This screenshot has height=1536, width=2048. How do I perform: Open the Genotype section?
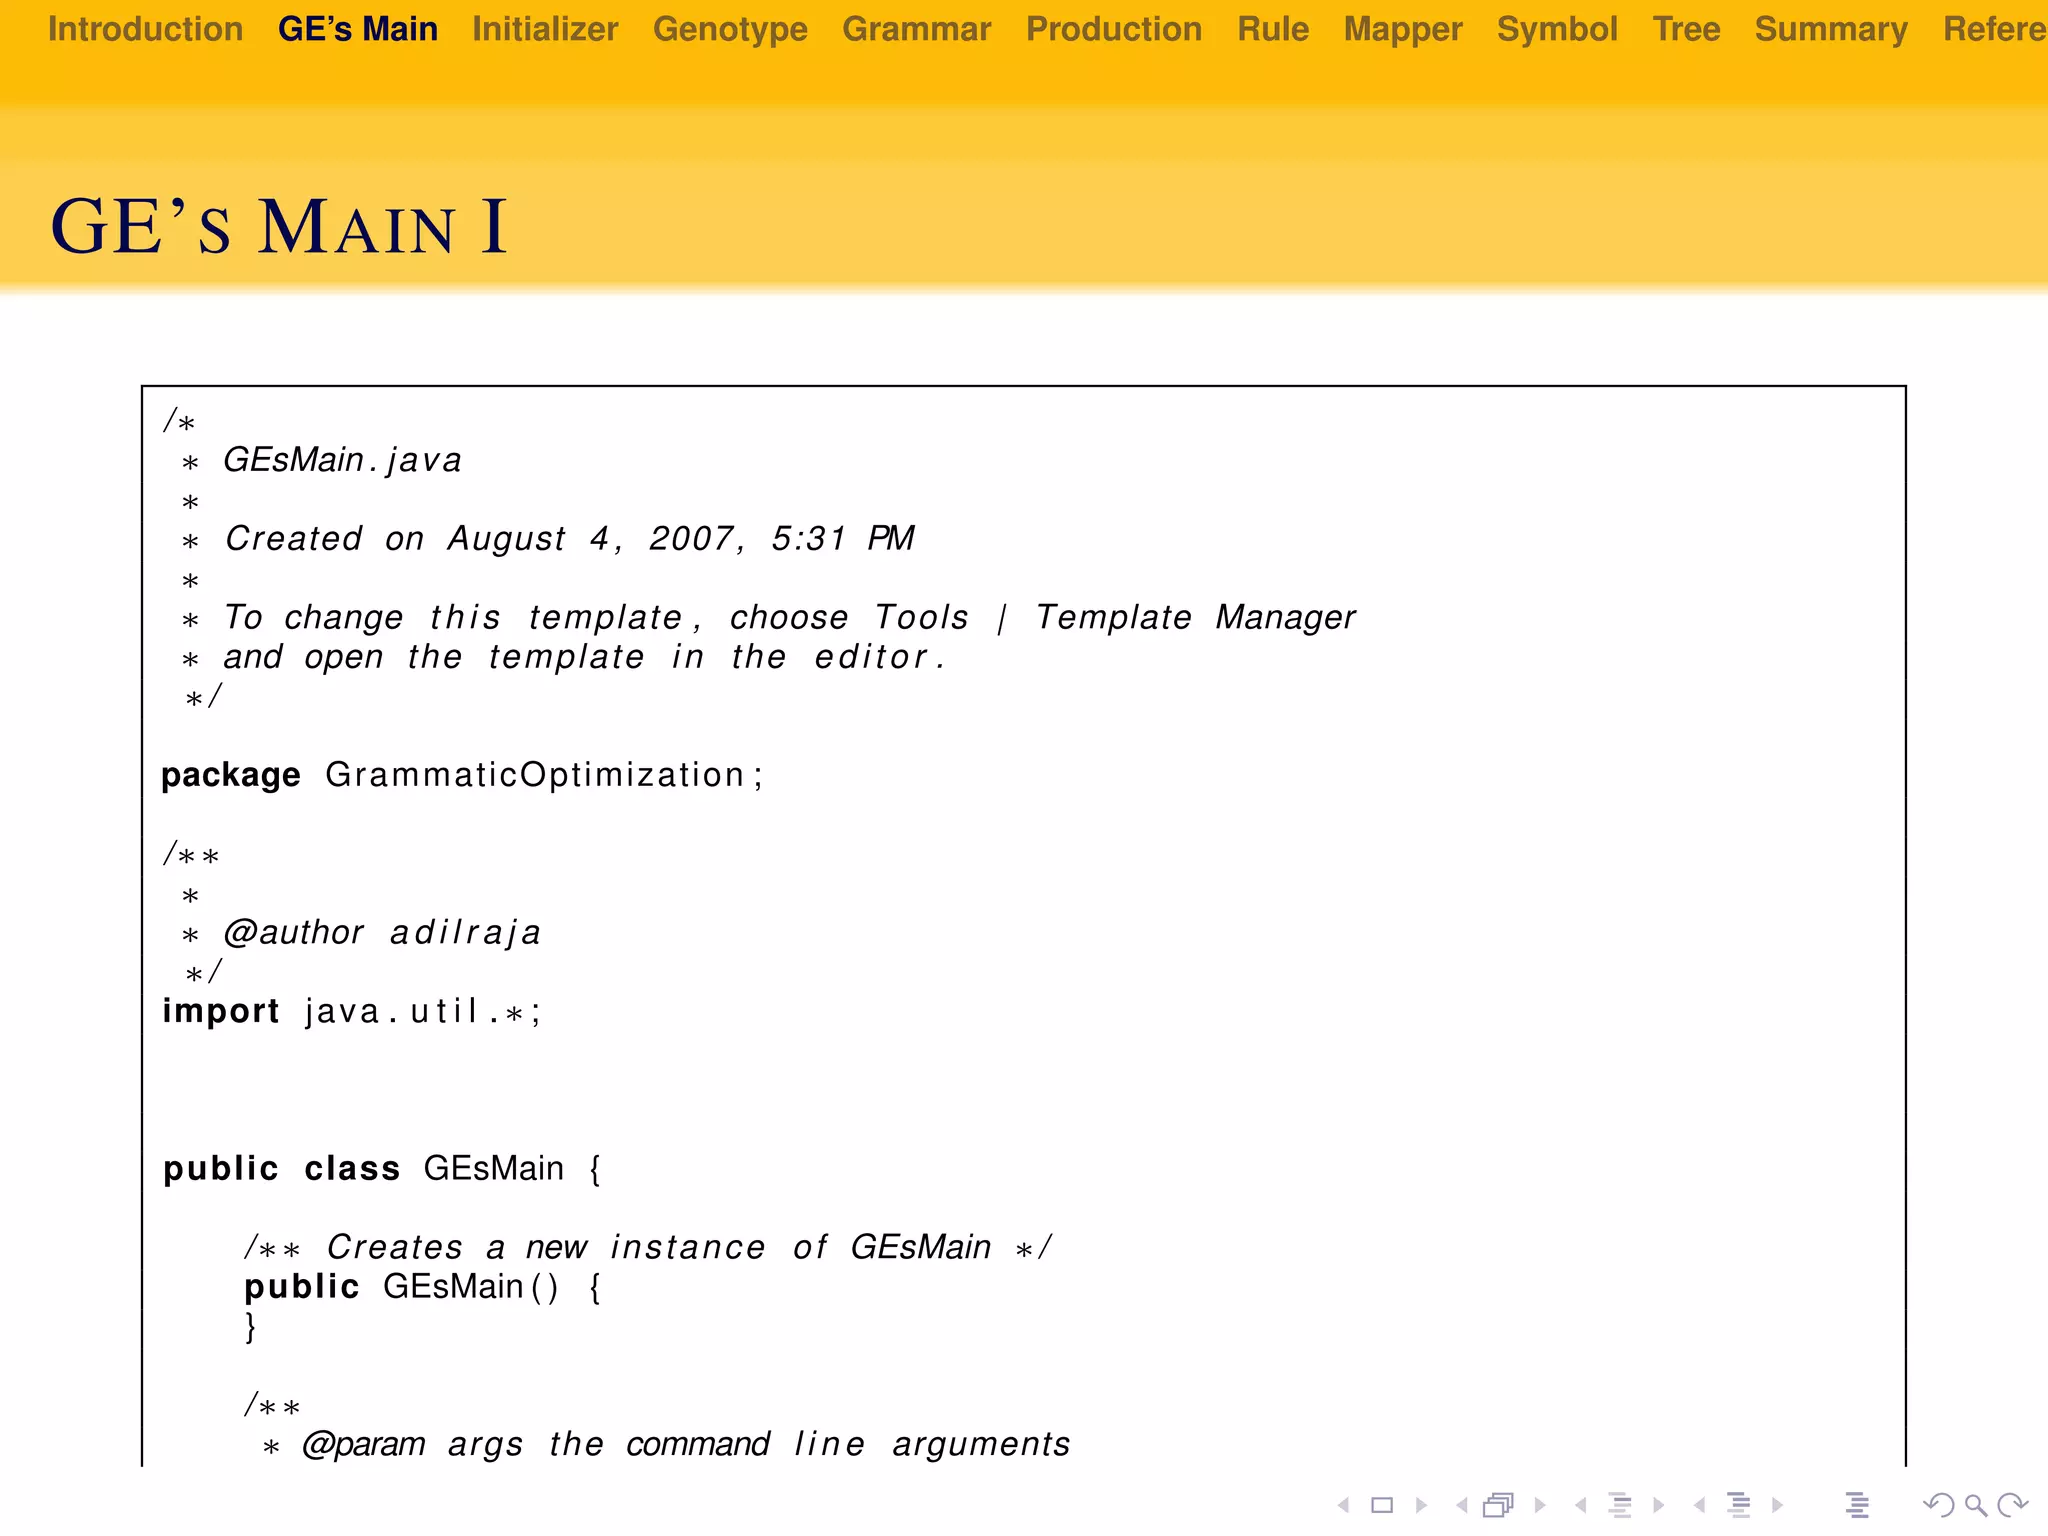[730, 29]
